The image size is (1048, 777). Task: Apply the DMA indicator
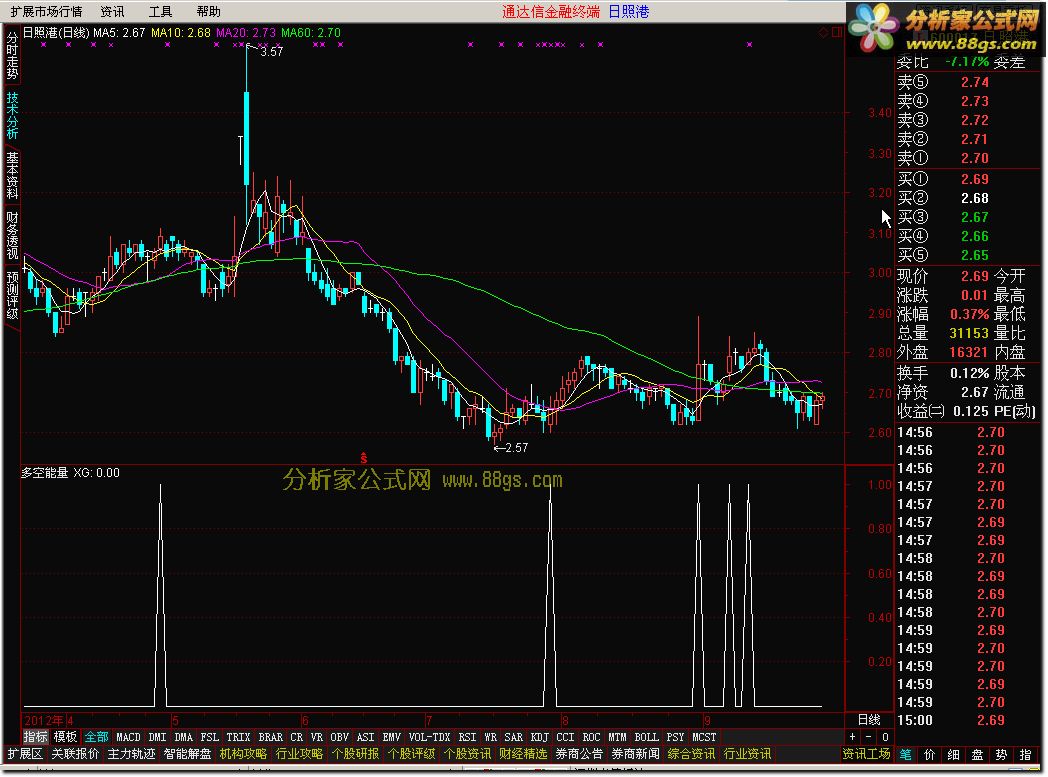(x=183, y=737)
